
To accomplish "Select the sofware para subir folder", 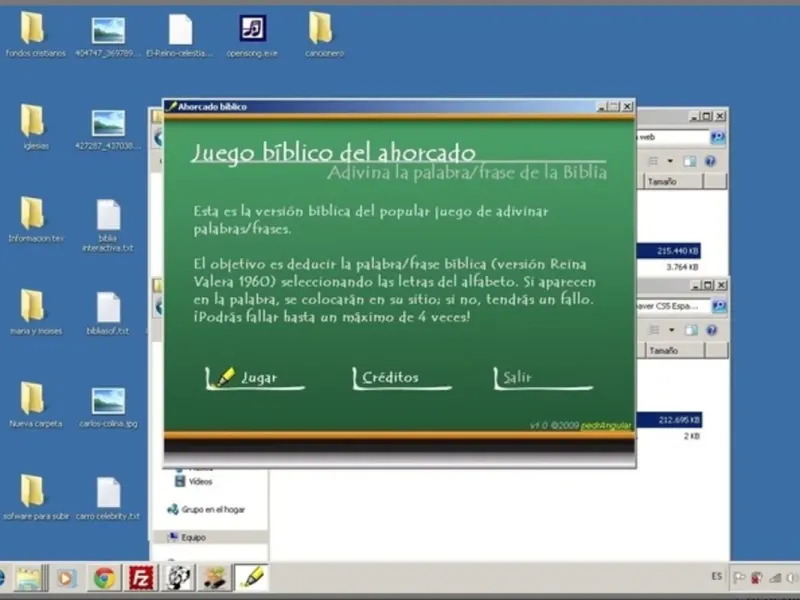I will pos(35,497).
